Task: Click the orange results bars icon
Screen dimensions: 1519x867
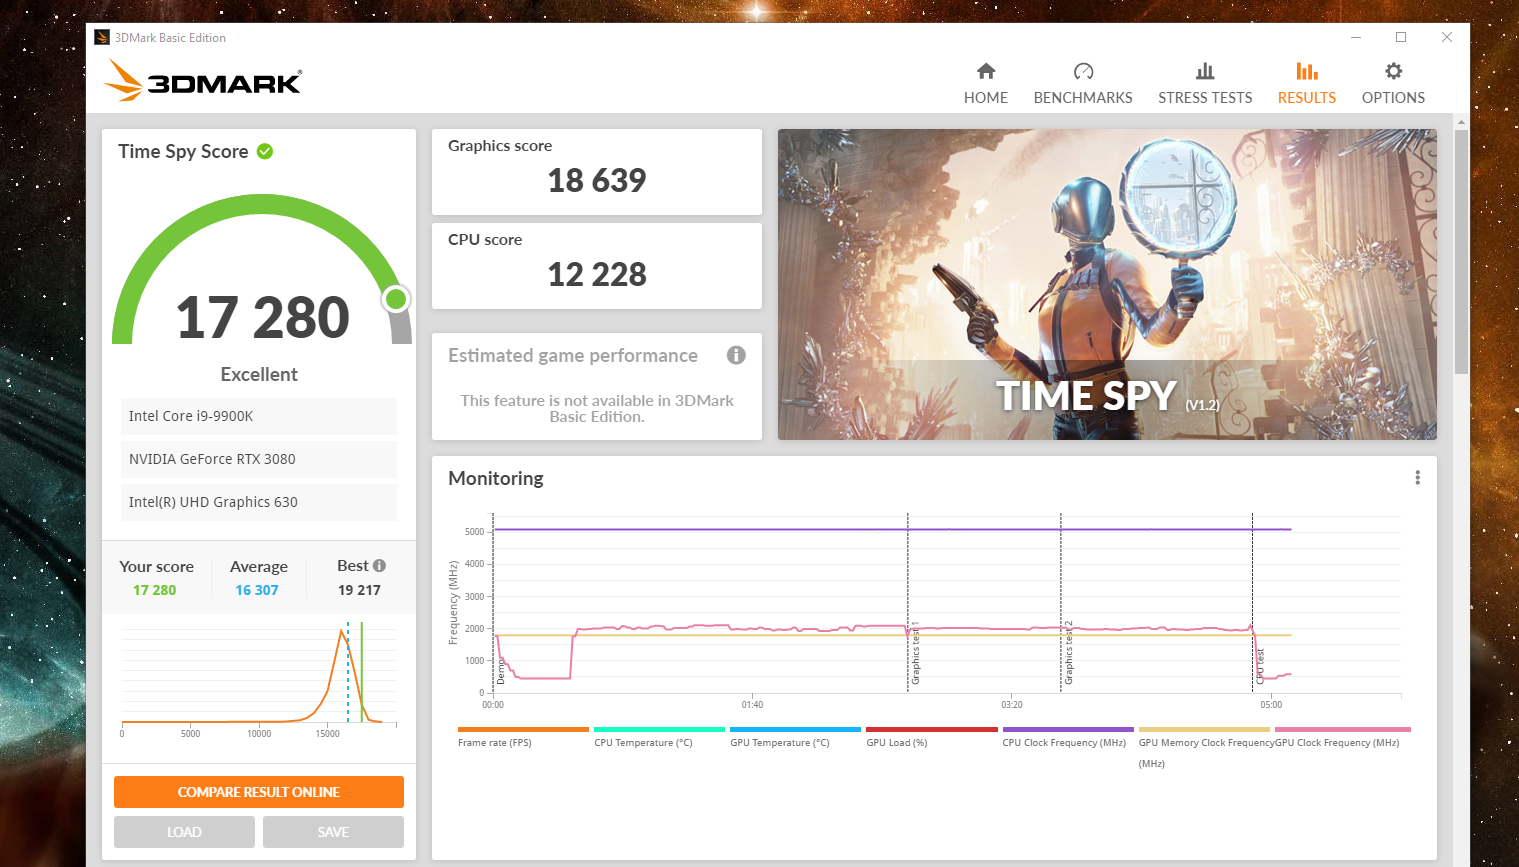Action: point(1307,71)
